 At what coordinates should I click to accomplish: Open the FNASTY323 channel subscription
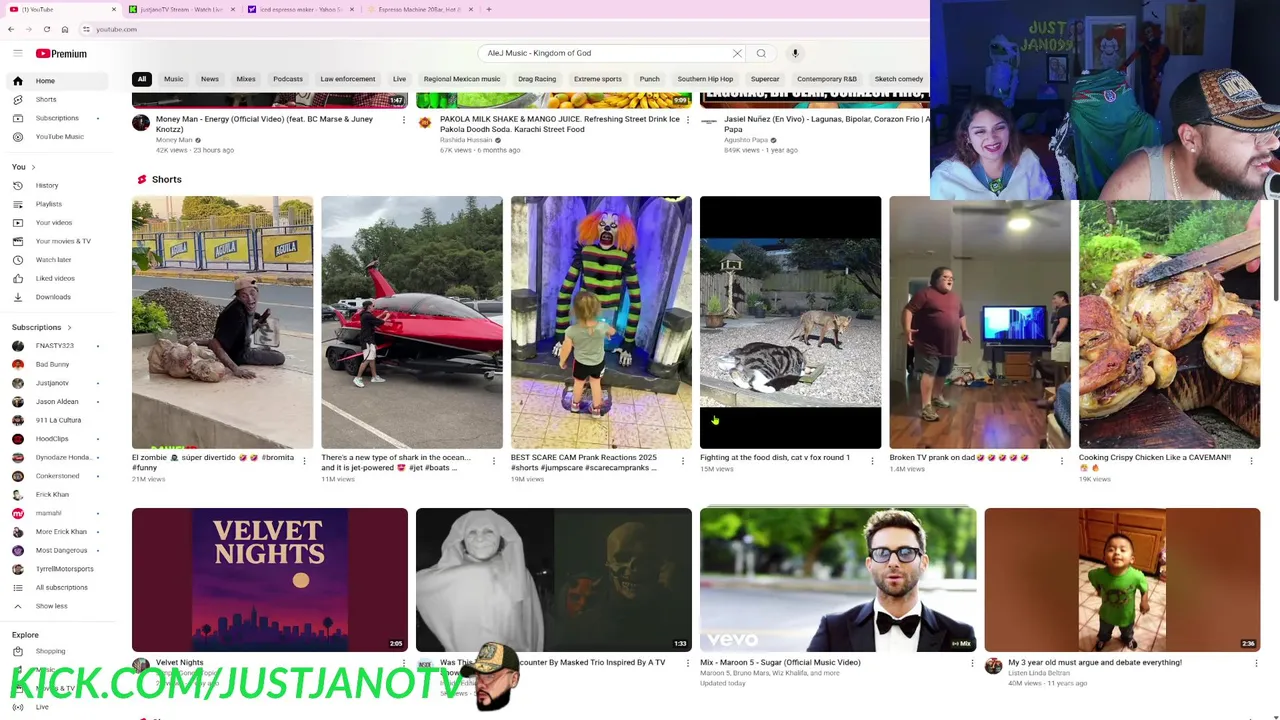pyautogui.click(x=55, y=345)
